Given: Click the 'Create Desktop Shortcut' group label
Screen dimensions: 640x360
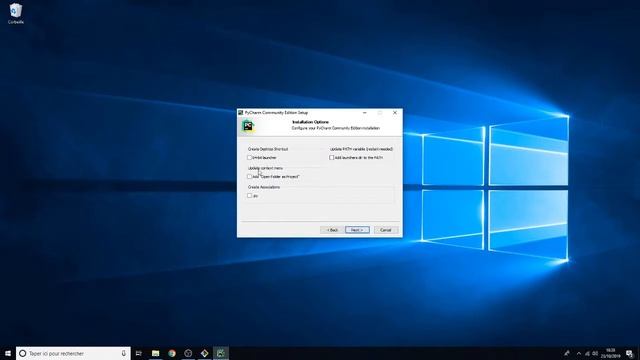Looking at the screenshot, I should (x=268, y=149).
